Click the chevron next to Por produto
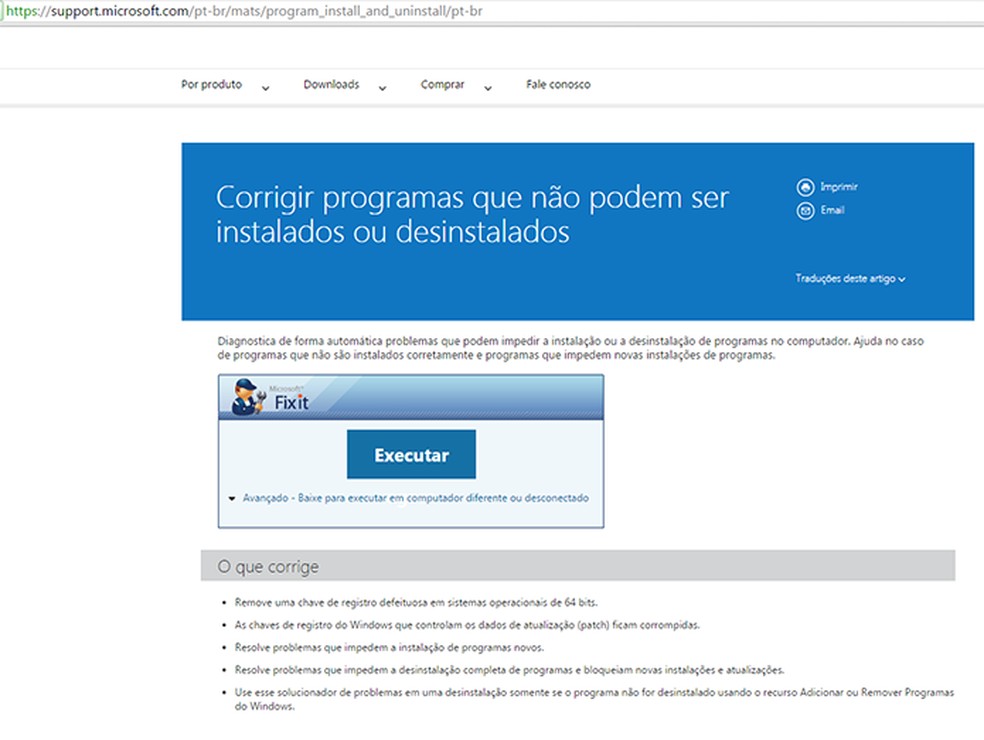 click(x=265, y=88)
